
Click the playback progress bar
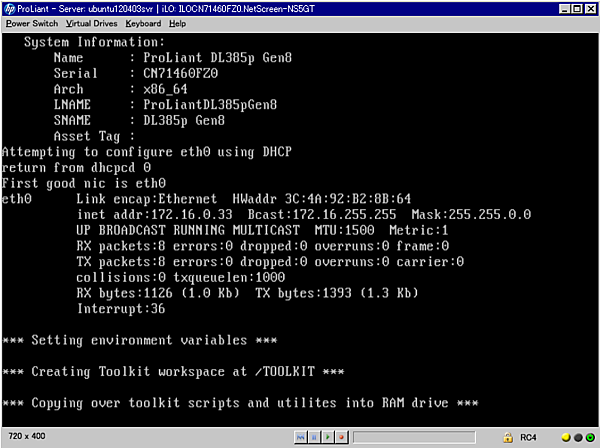[414, 437]
